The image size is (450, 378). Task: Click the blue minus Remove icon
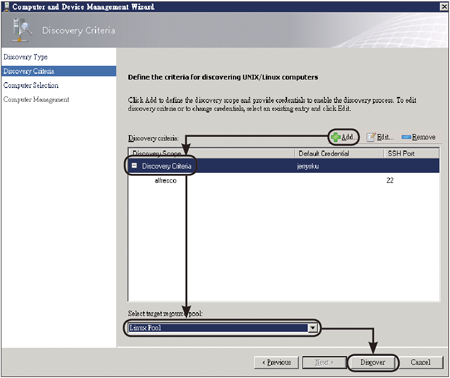pos(406,137)
